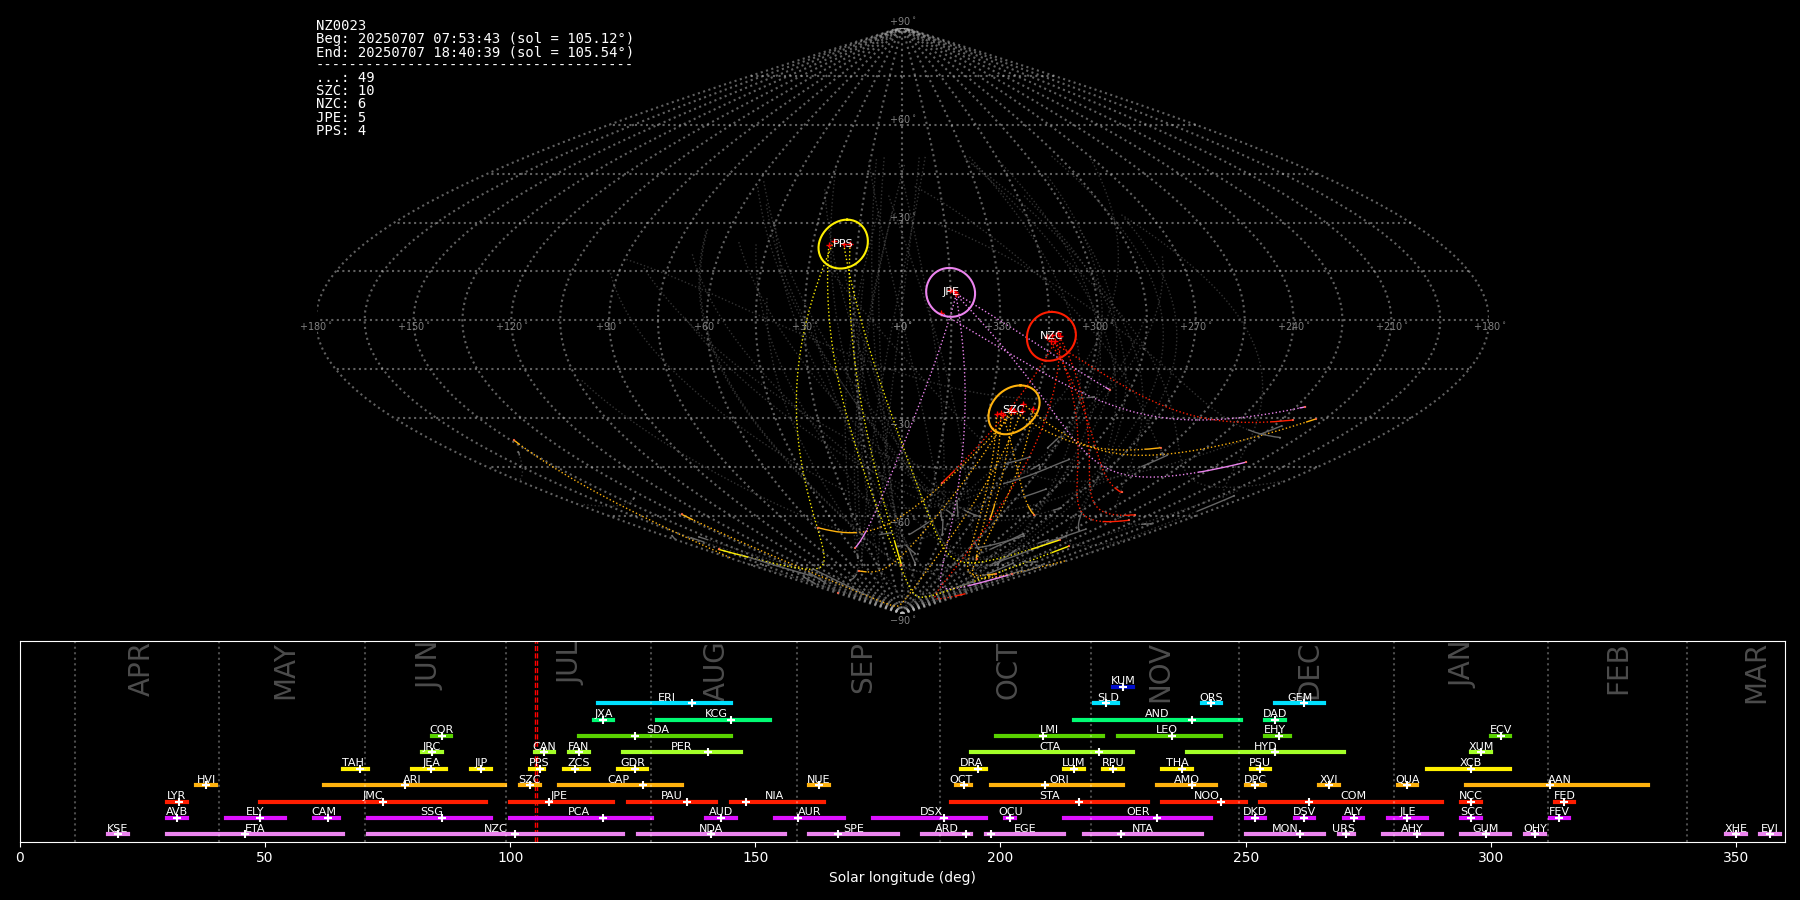The height and width of the screenshot is (900, 1800).
Task: Click the red JMC shower bar
Action: (x=373, y=802)
